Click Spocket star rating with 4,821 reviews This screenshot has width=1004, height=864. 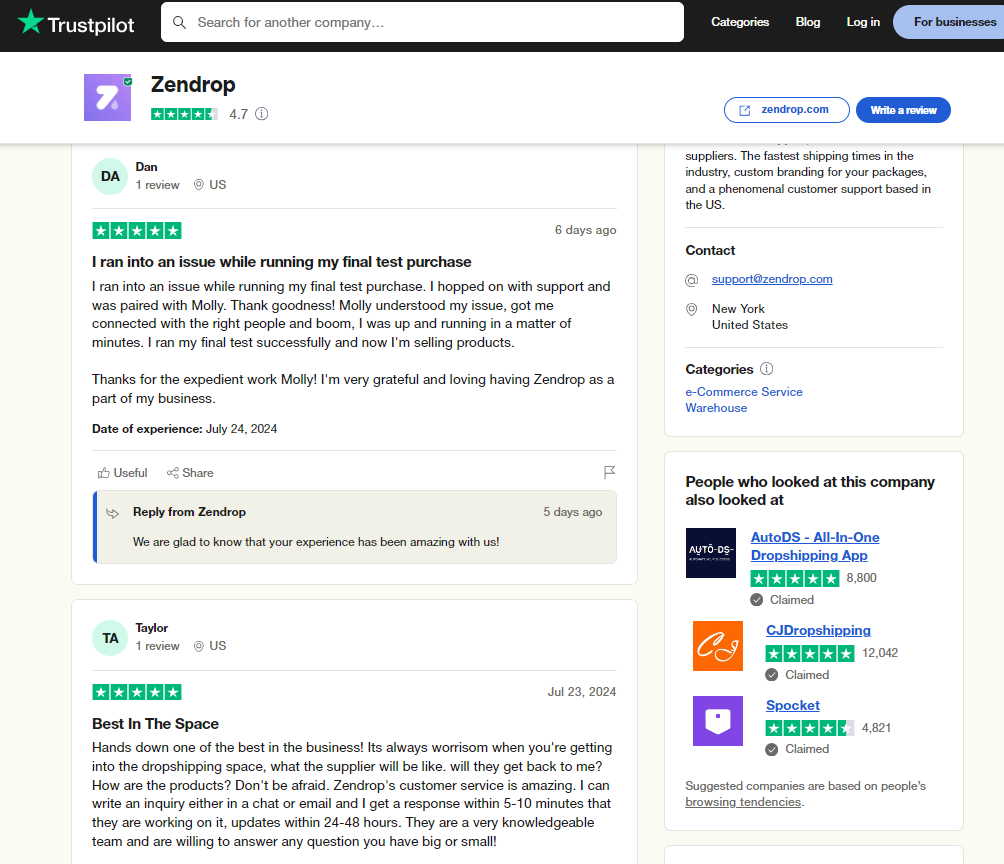810,728
